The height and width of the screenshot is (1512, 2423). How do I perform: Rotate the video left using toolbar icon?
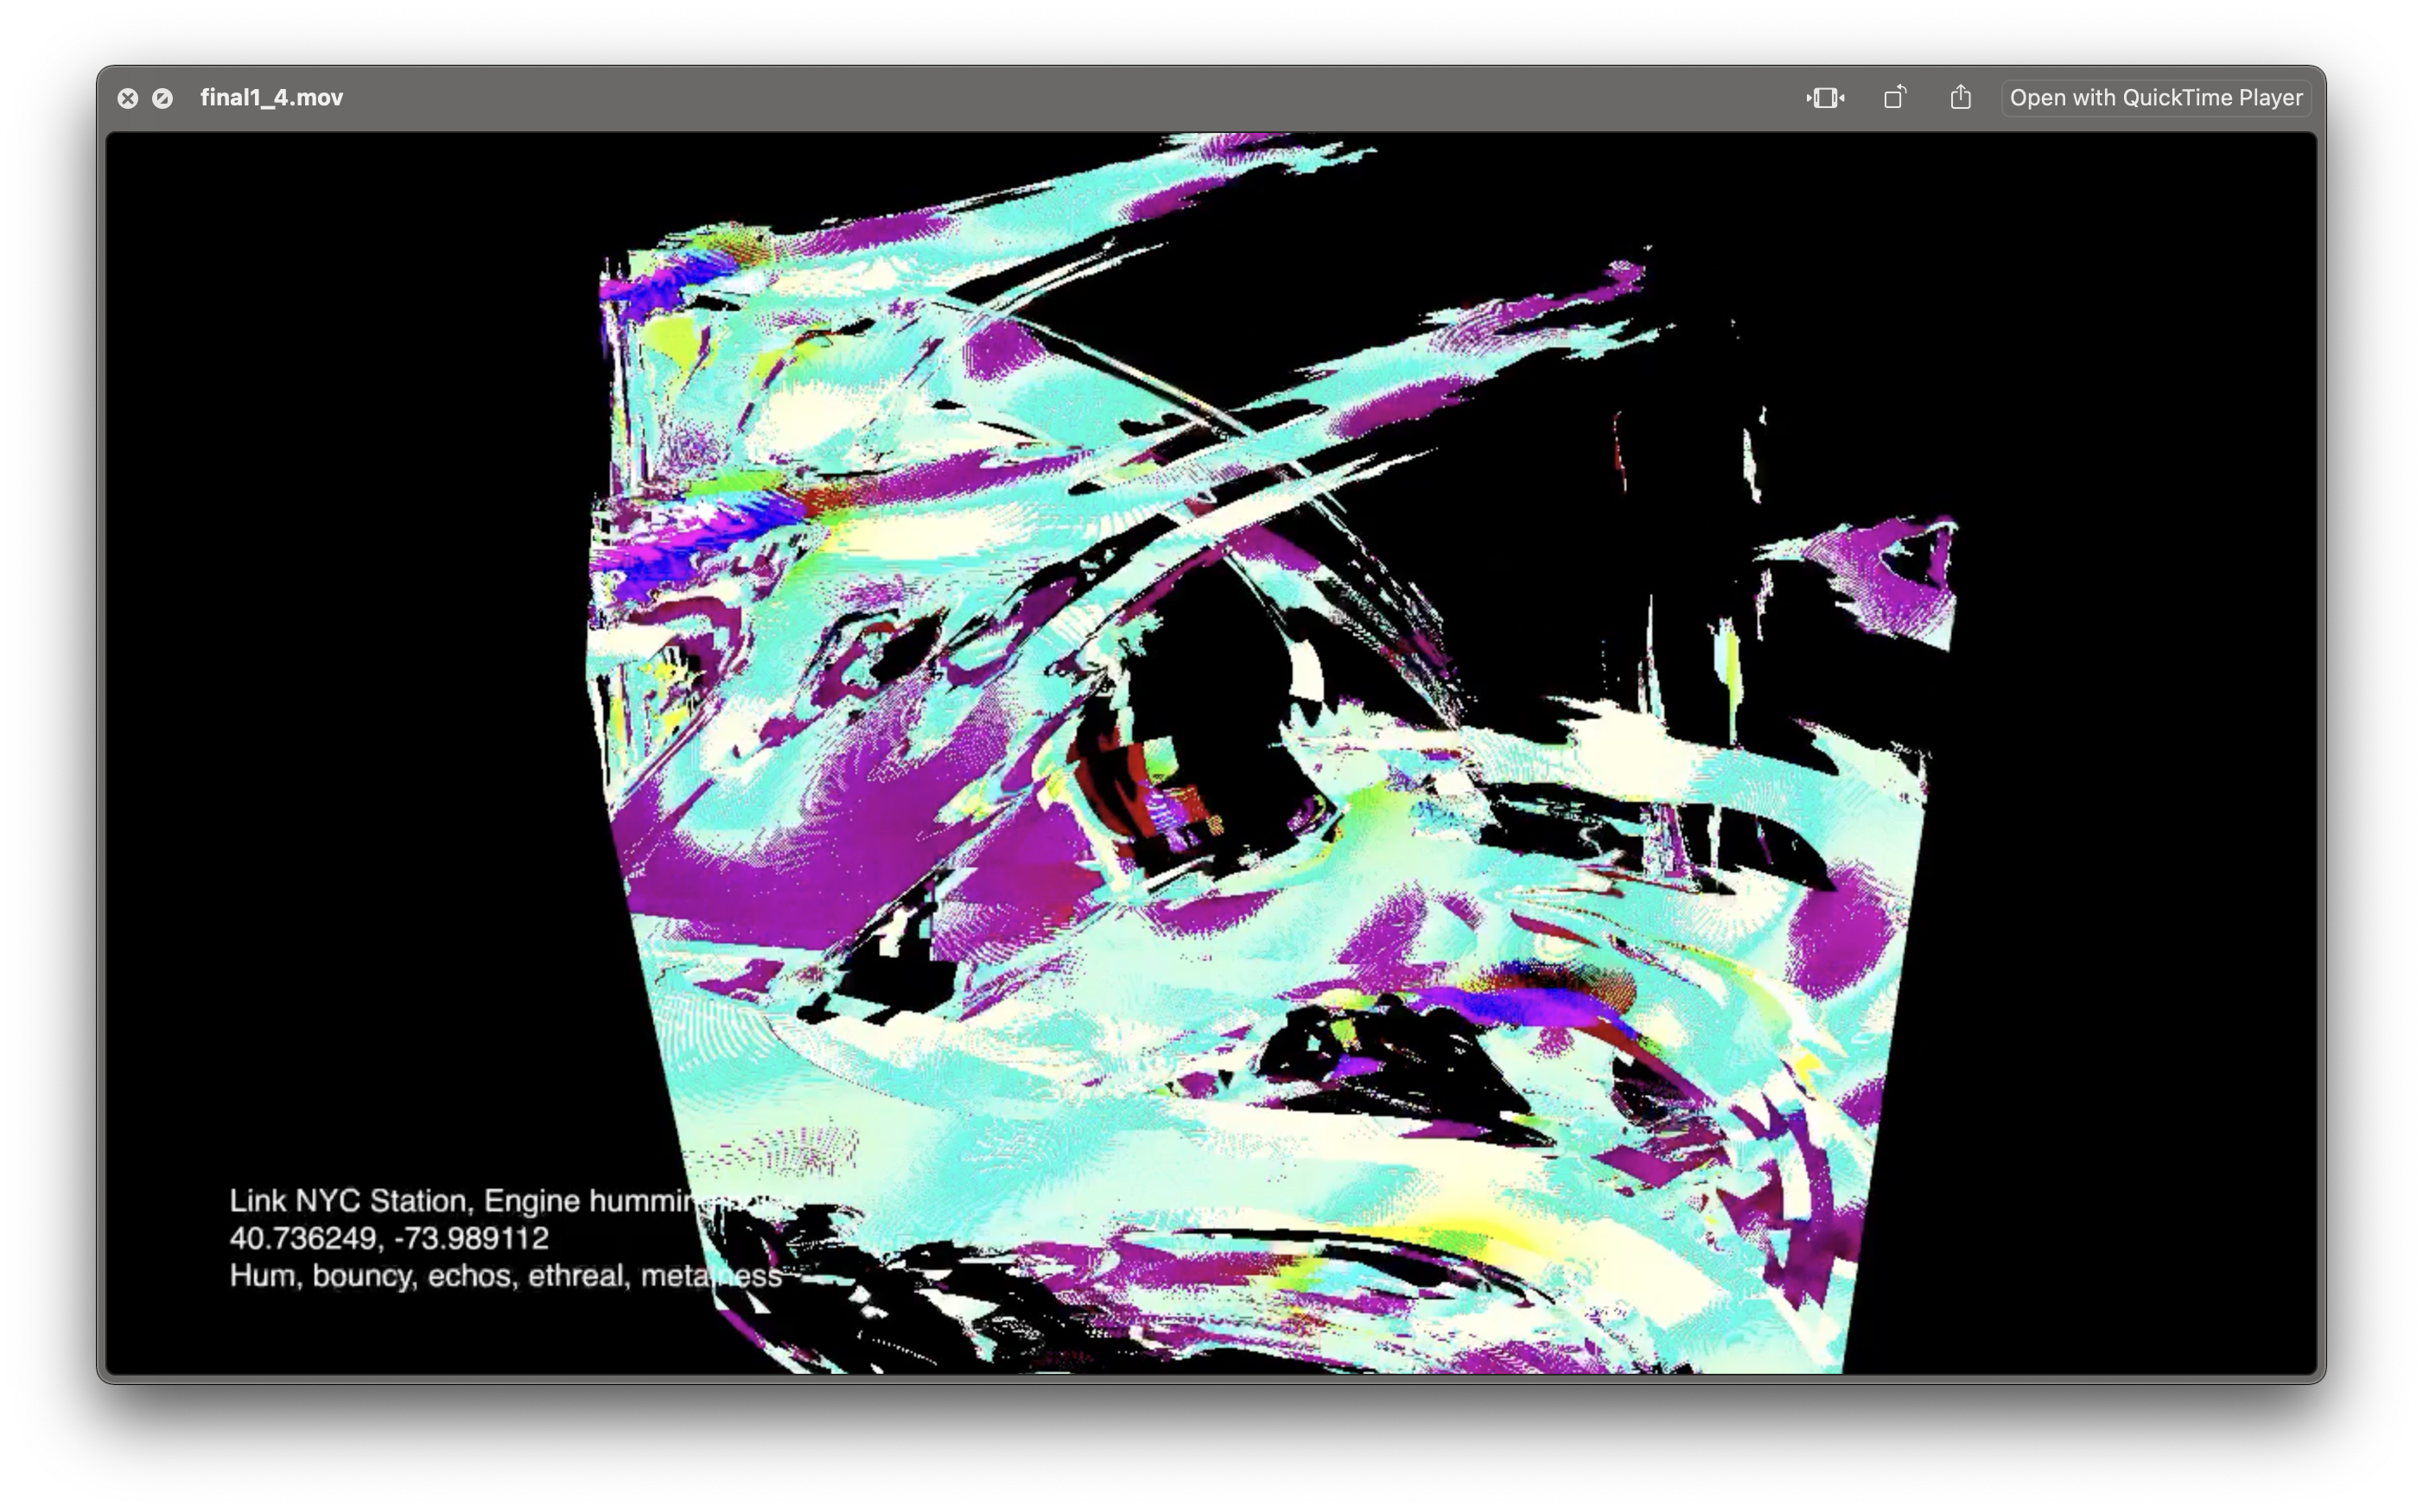(x=1895, y=98)
